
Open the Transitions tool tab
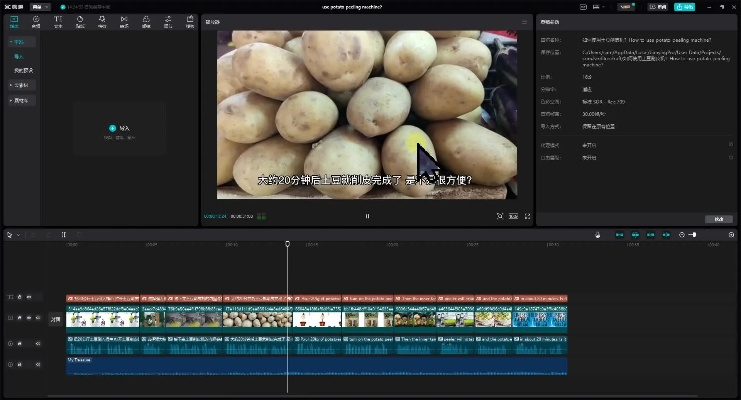pyautogui.click(x=123, y=20)
